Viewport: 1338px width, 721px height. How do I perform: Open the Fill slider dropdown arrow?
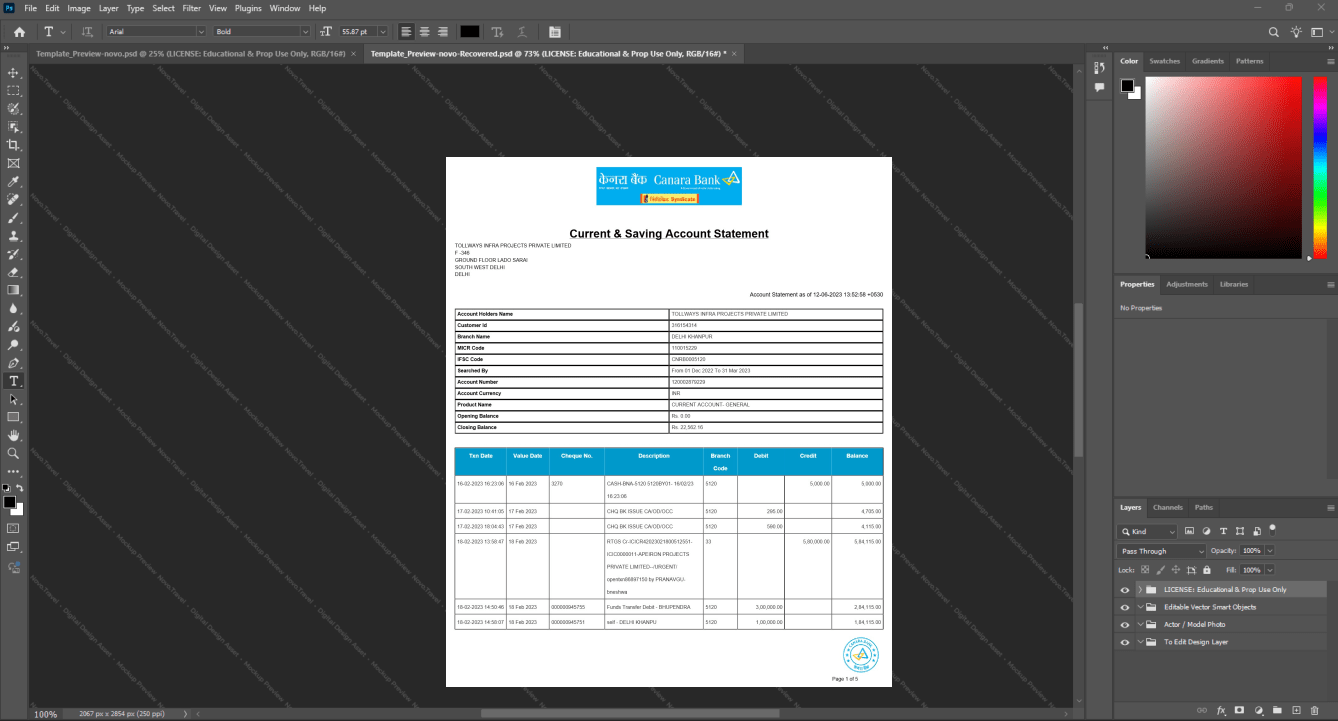tap(1270, 569)
